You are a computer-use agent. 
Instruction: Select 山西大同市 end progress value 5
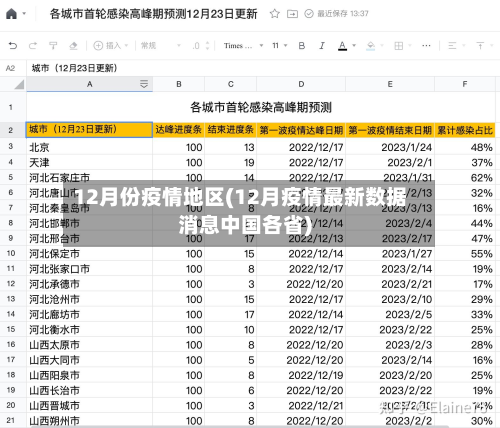coord(230,360)
